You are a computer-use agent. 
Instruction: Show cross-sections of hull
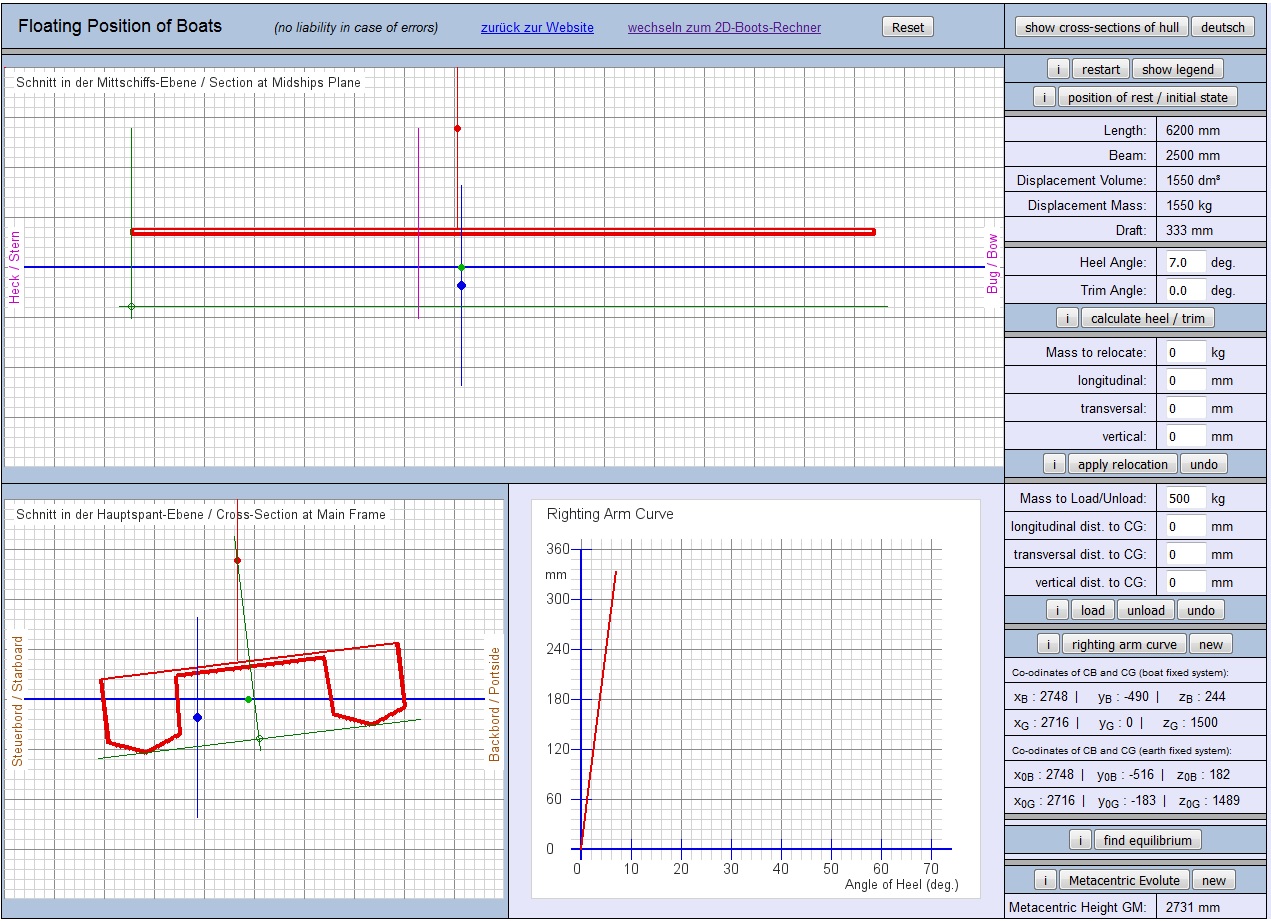coord(1101,27)
